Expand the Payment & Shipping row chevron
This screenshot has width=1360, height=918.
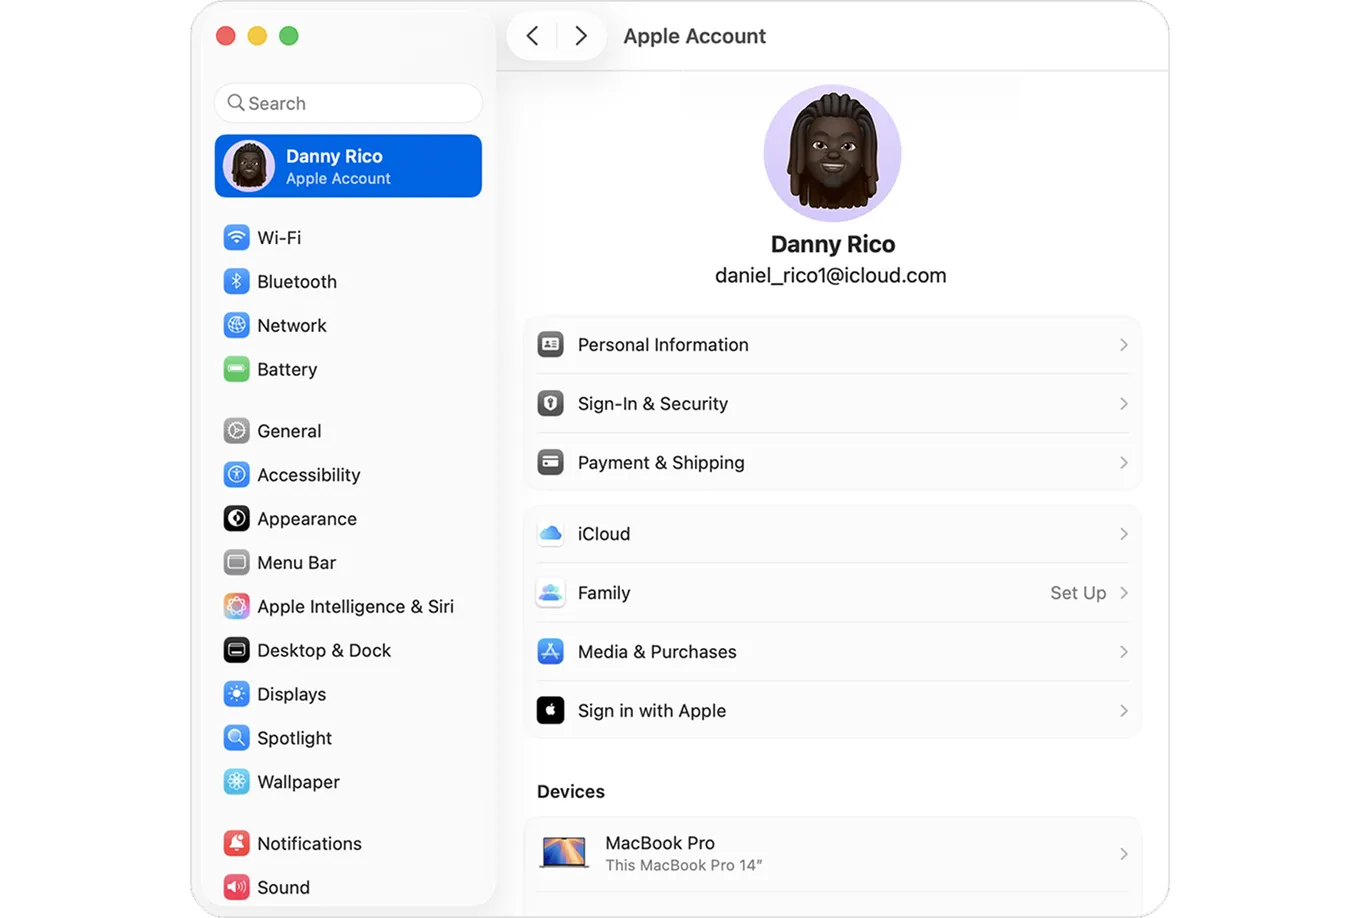(x=1123, y=462)
